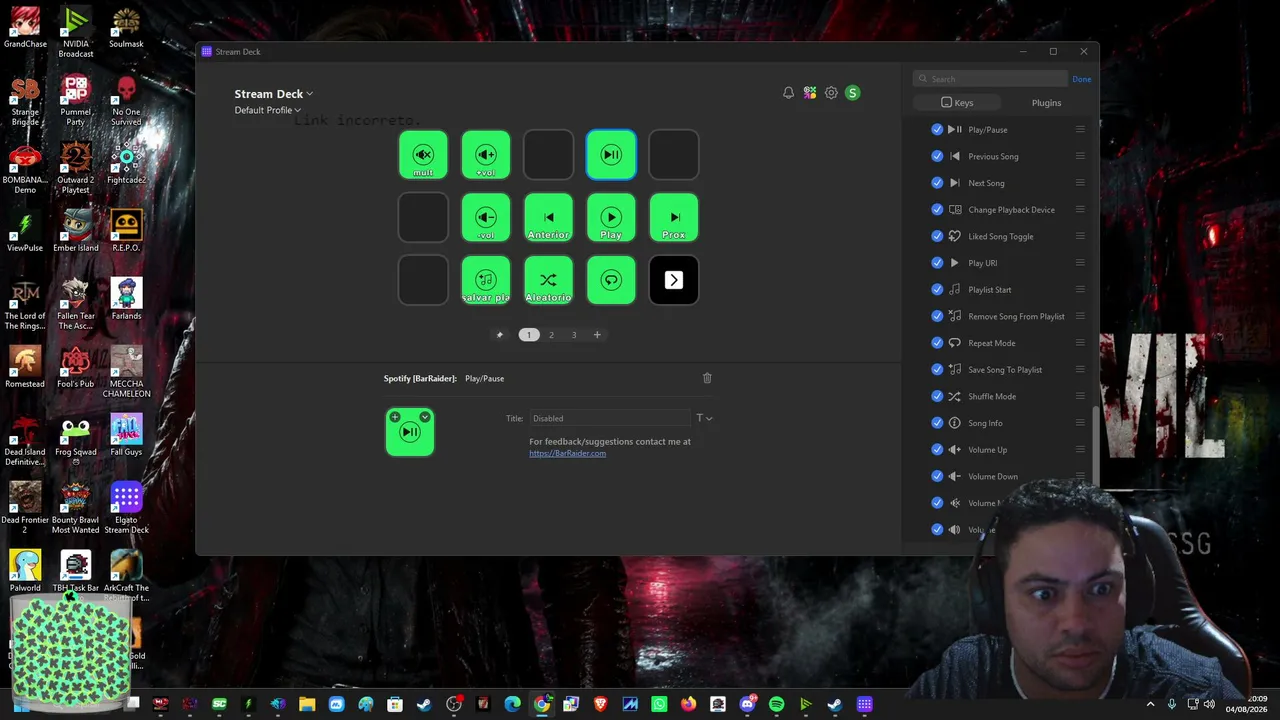Uncheck the Playlist Start checkbox
Screen dimensions: 1280x720
[937, 290]
